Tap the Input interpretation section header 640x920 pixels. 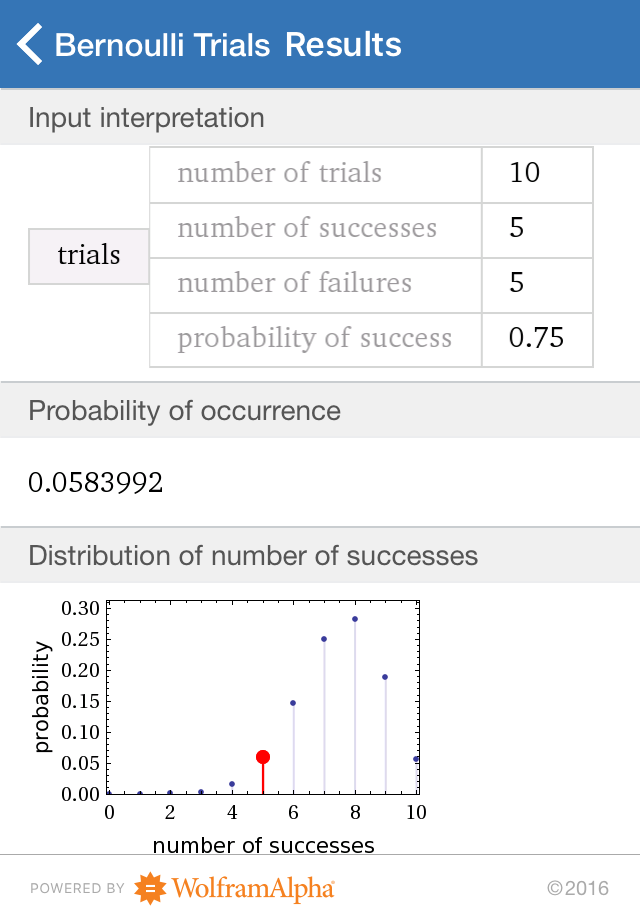click(x=147, y=118)
